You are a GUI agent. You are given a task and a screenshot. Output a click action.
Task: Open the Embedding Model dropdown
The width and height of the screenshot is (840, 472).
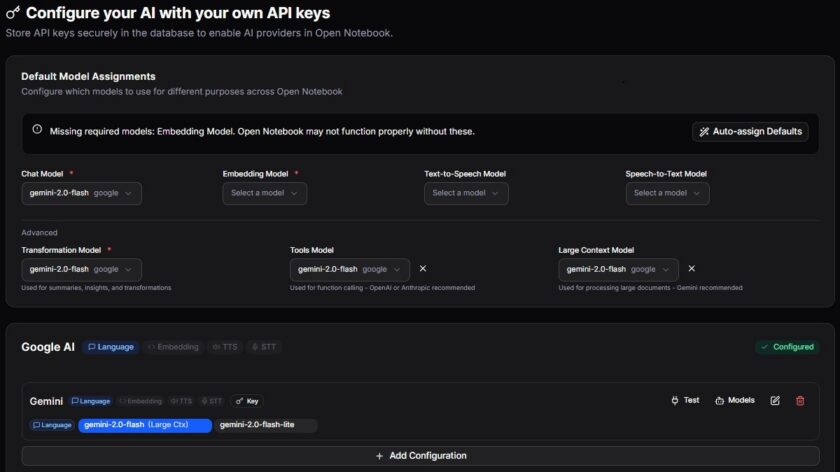[265, 193]
